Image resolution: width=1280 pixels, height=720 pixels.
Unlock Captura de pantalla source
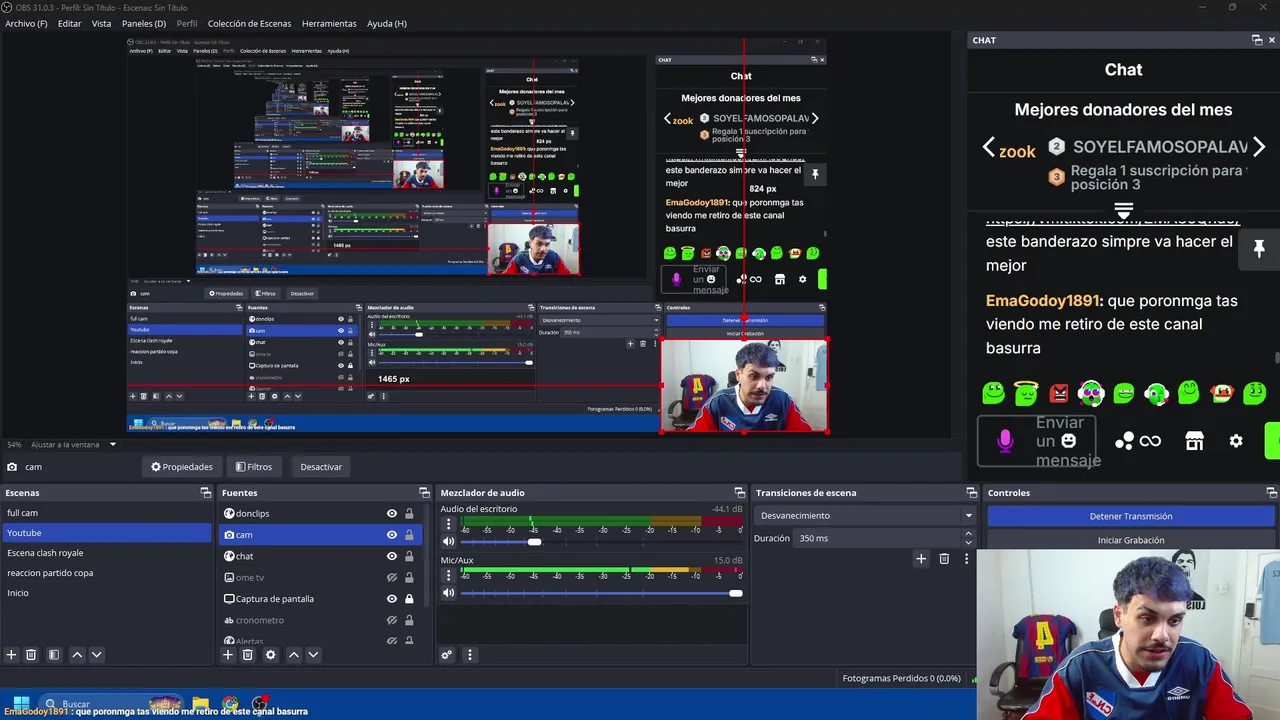(409, 599)
